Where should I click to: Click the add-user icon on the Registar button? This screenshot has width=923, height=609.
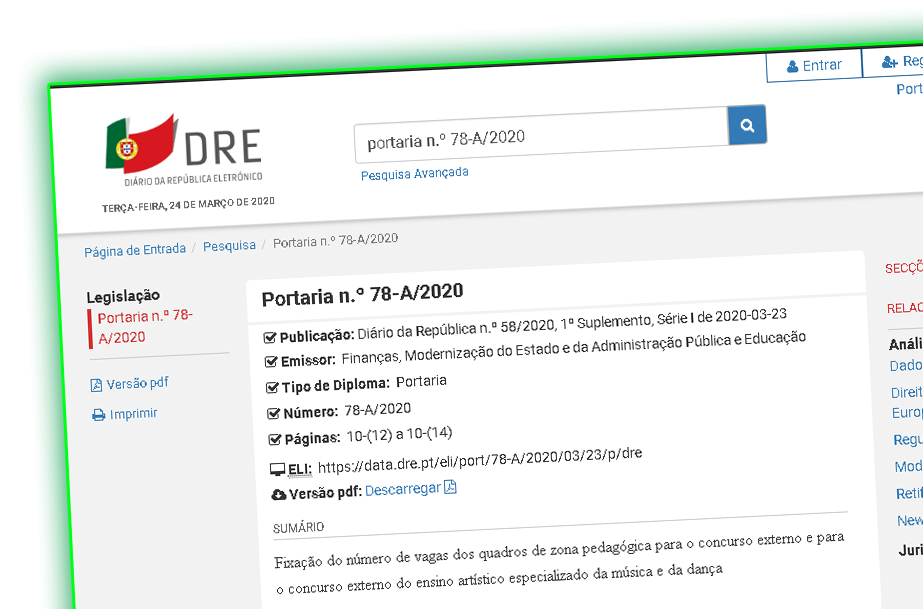click(888, 61)
